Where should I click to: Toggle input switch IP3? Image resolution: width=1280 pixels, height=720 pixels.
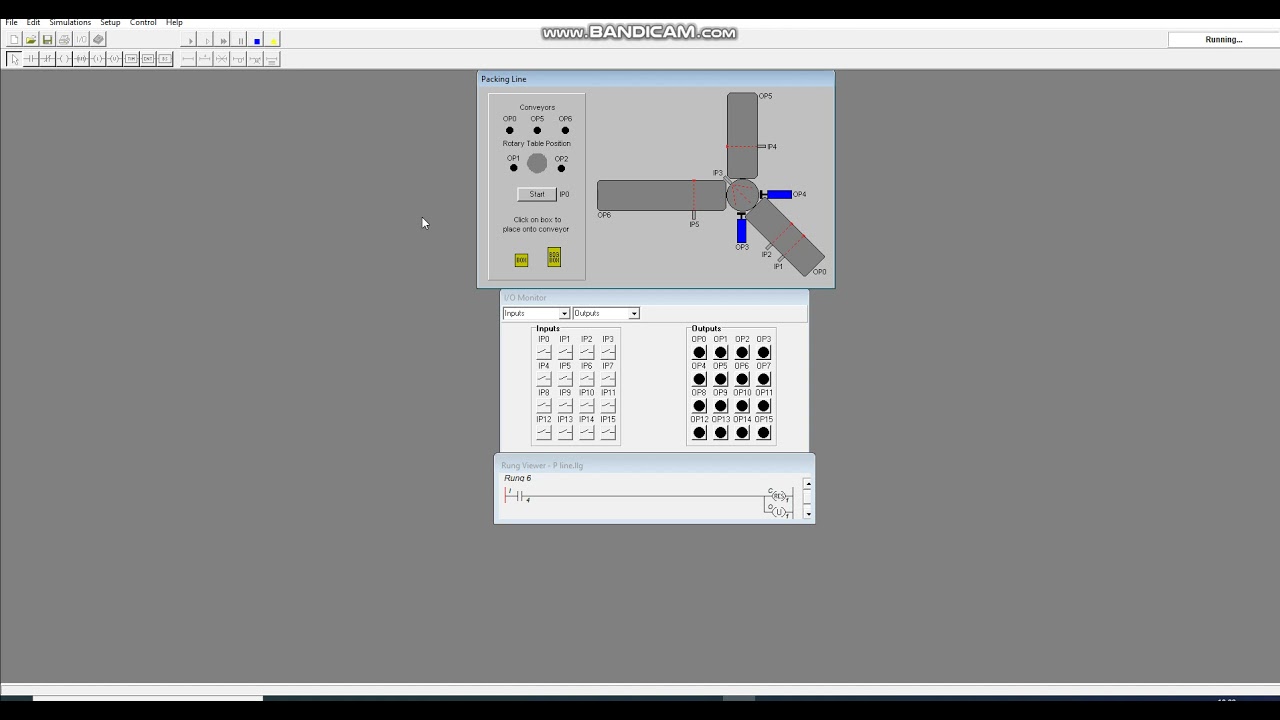[x=608, y=352]
